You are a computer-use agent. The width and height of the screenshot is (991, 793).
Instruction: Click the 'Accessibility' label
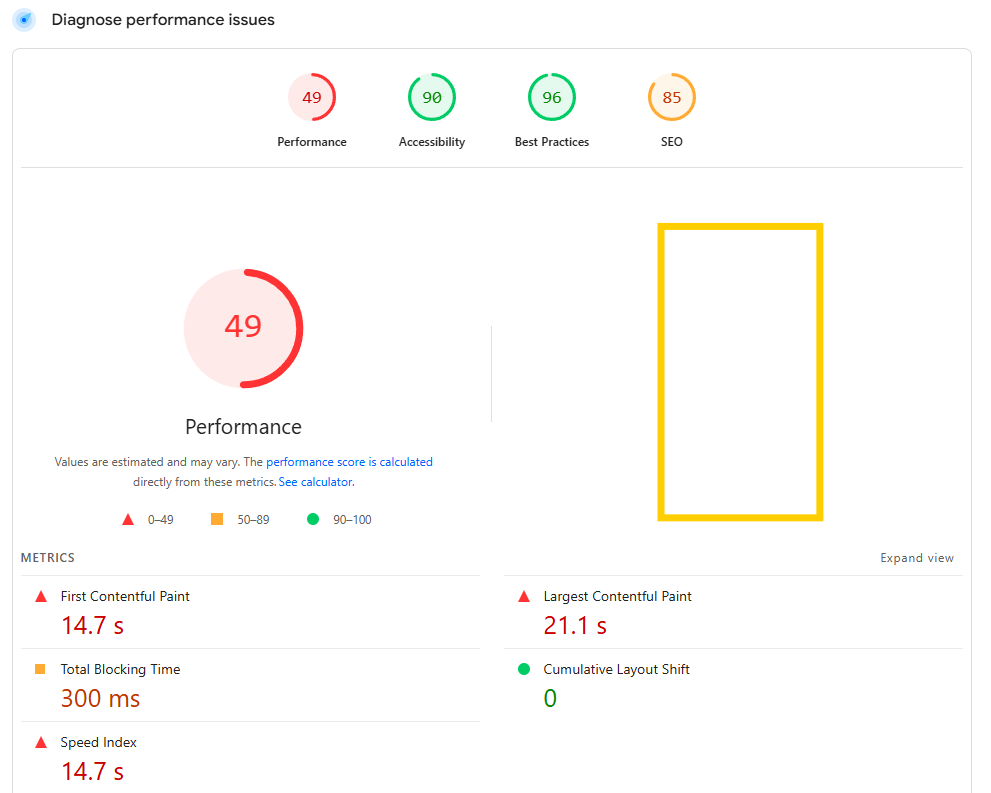click(432, 142)
